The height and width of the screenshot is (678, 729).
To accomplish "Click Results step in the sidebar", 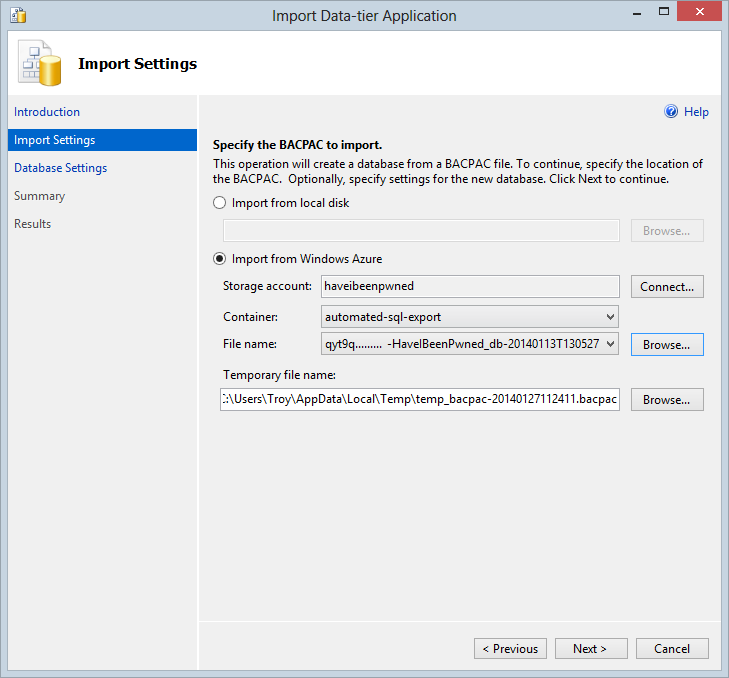I will [x=33, y=224].
